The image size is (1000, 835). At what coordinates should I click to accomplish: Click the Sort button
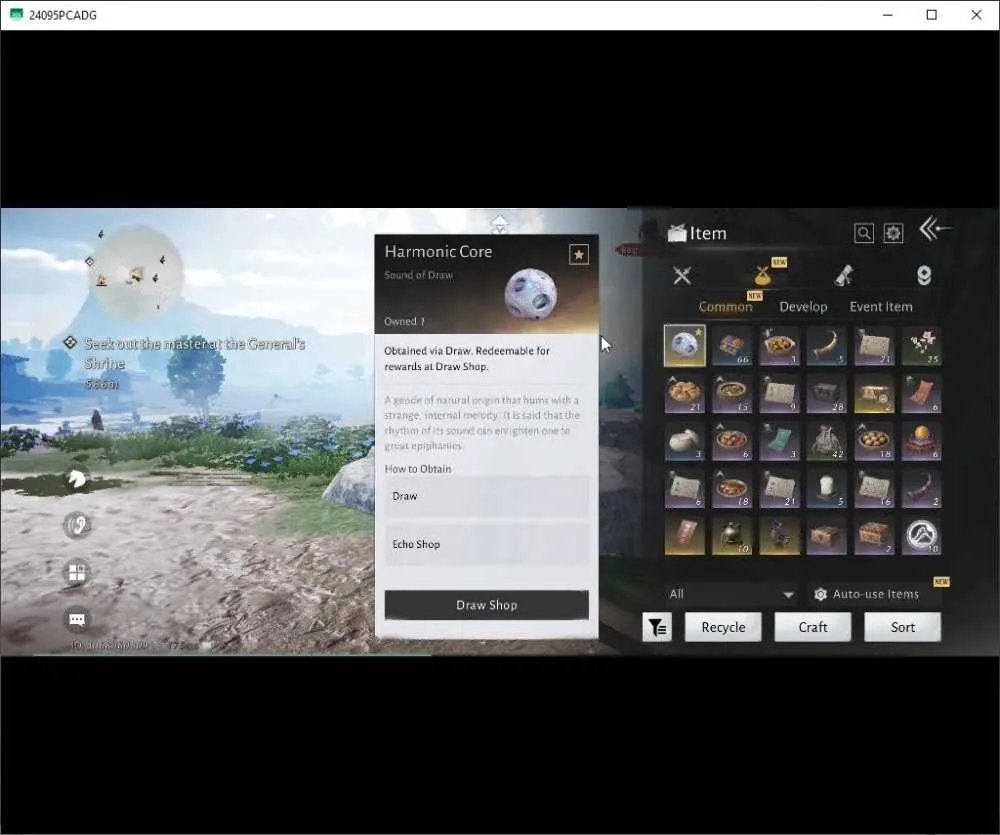[x=902, y=627]
